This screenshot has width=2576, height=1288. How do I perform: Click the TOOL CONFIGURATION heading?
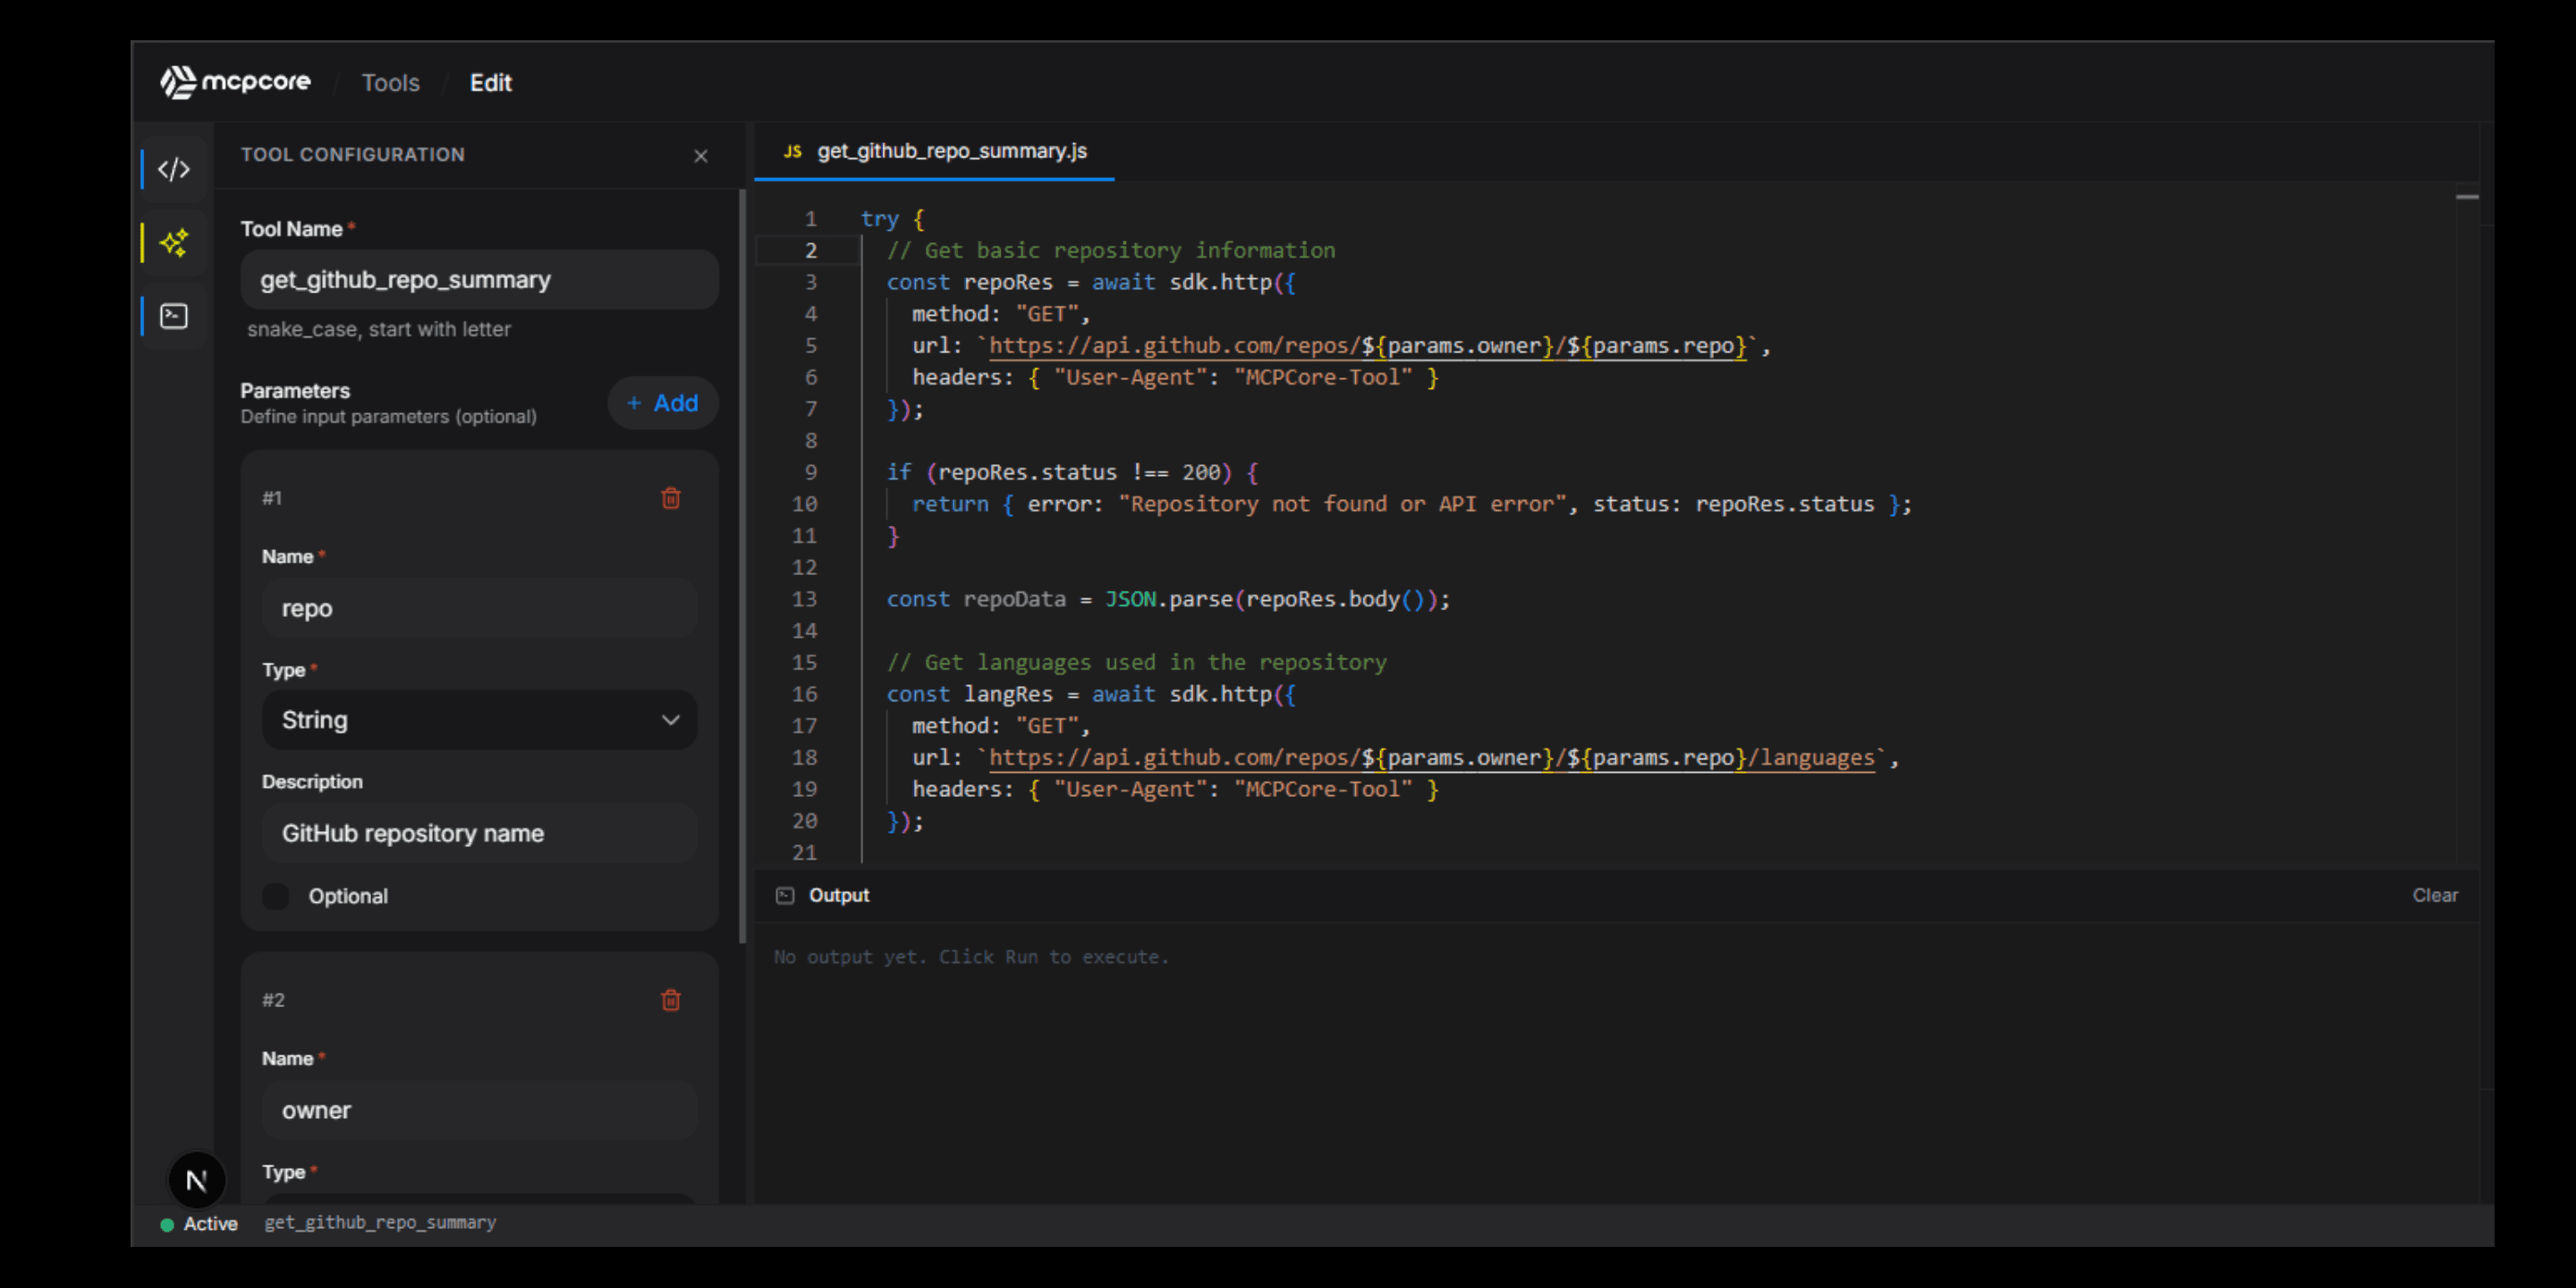pyautogui.click(x=353, y=155)
